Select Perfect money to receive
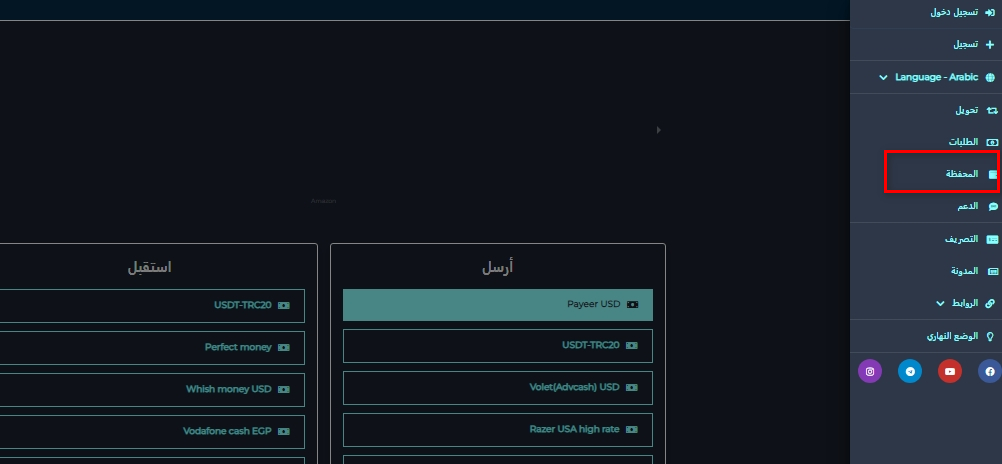 [x=152, y=348]
